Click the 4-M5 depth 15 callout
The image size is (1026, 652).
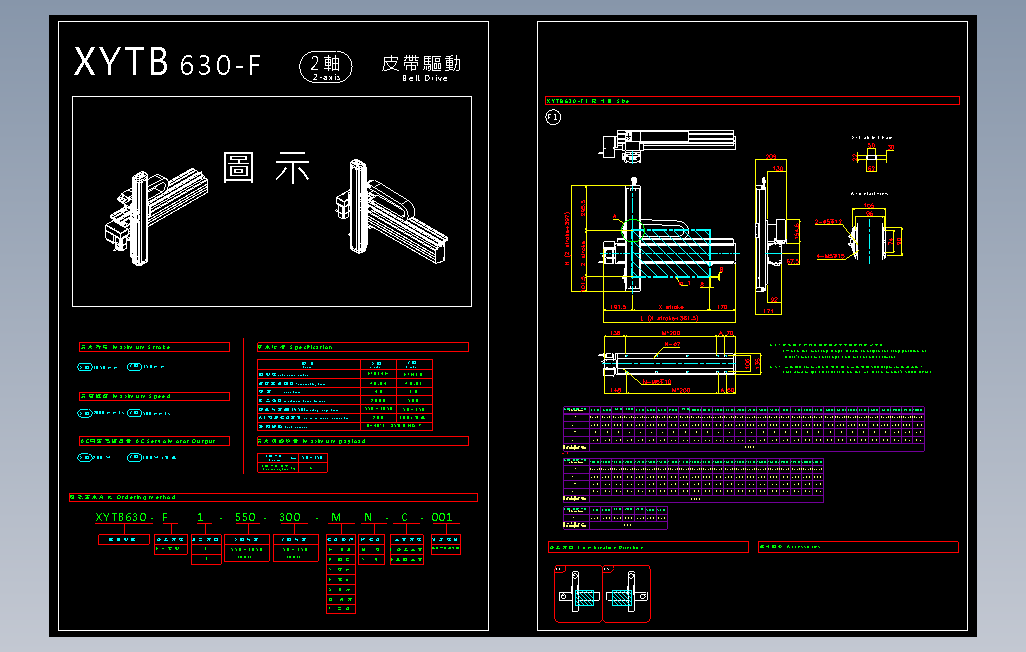point(831,256)
